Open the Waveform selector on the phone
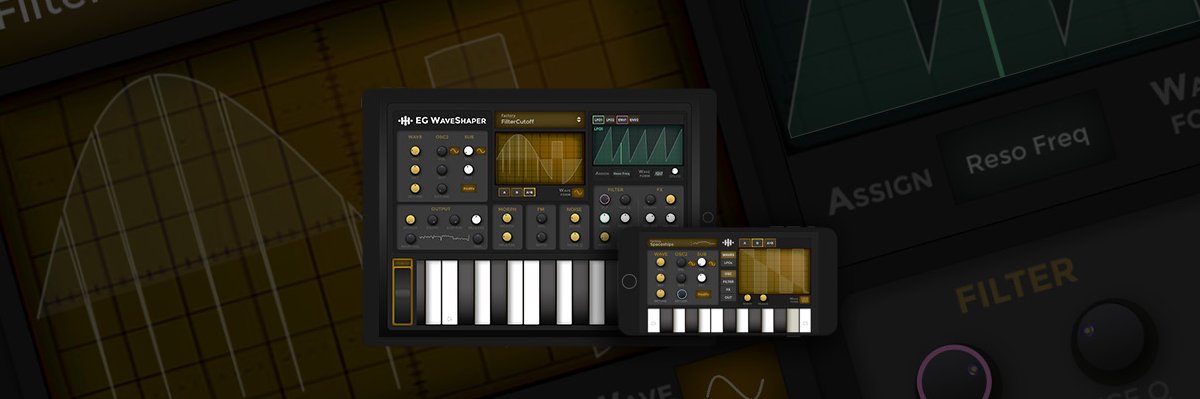Screen dimensions: 1200x399 click(804, 299)
